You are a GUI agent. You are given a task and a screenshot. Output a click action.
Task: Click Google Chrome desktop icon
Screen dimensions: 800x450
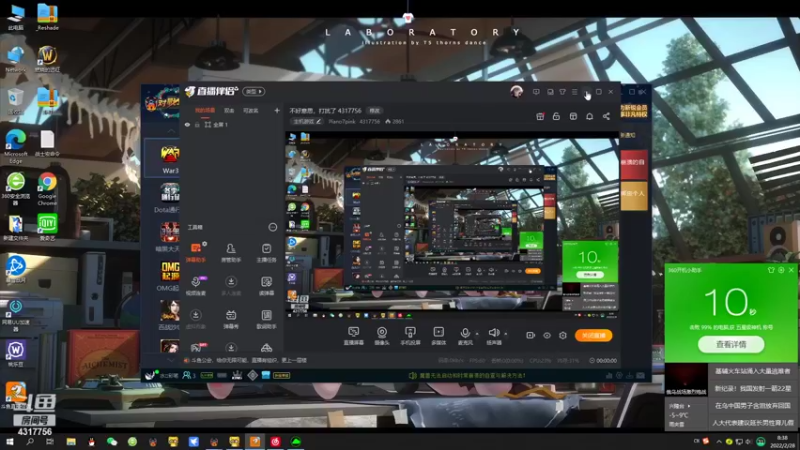click(47, 189)
